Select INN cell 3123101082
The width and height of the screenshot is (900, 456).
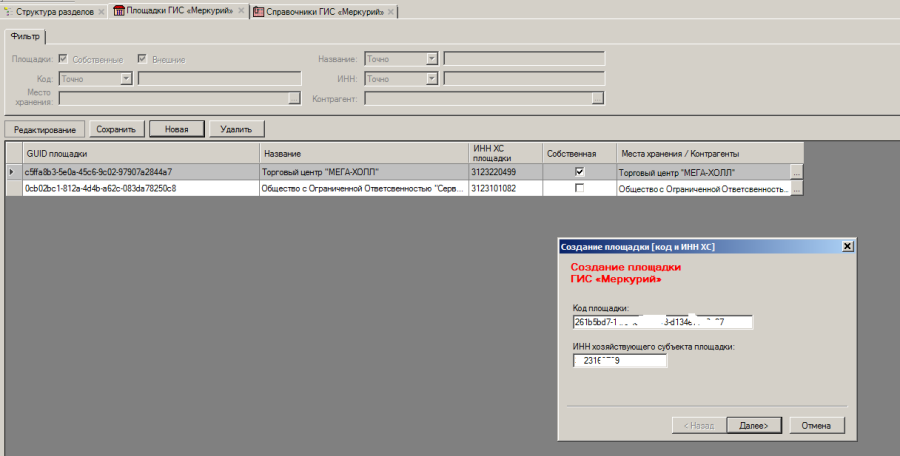(505, 188)
